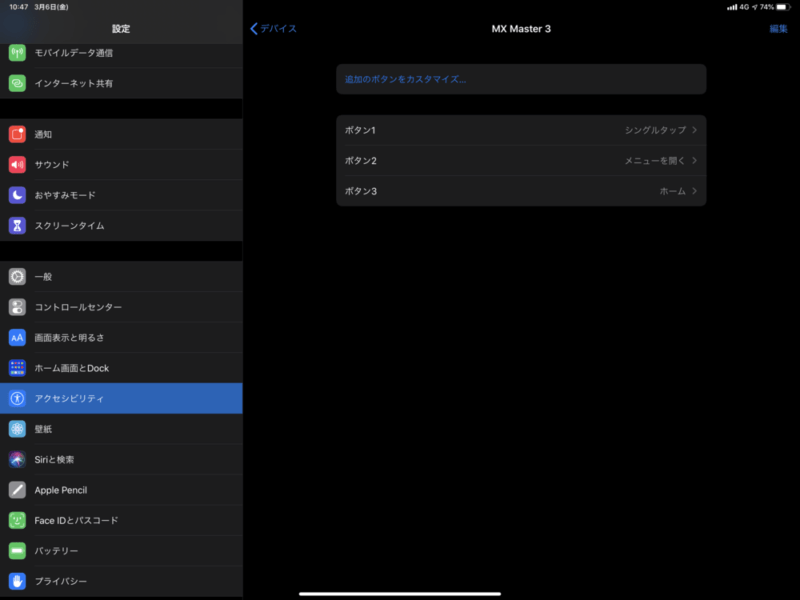Open おやすみモード settings
This screenshot has width=800, height=600.
pos(121,195)
